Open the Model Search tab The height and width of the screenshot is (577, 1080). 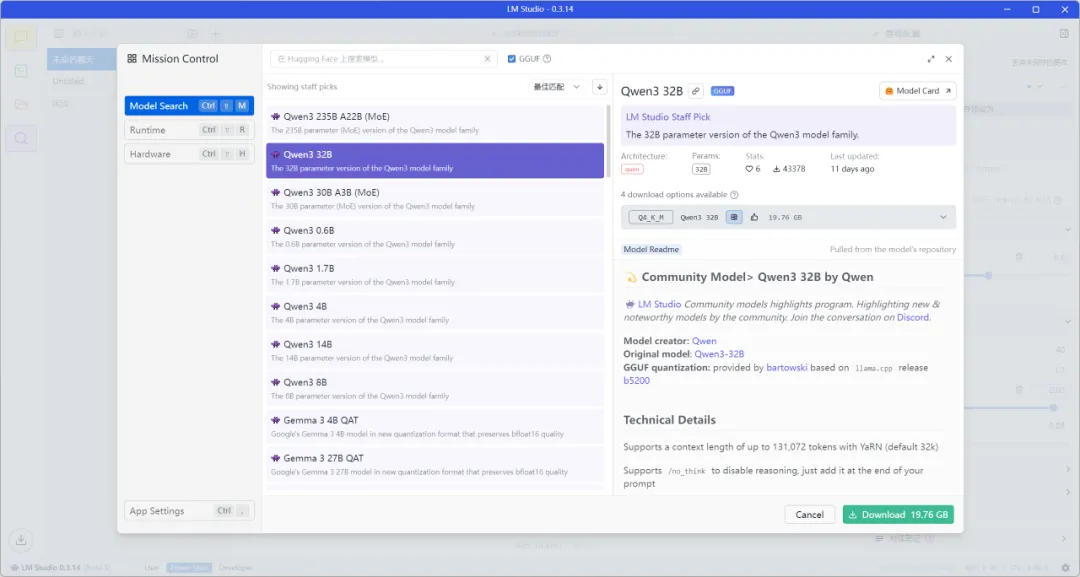click(189, 106)
